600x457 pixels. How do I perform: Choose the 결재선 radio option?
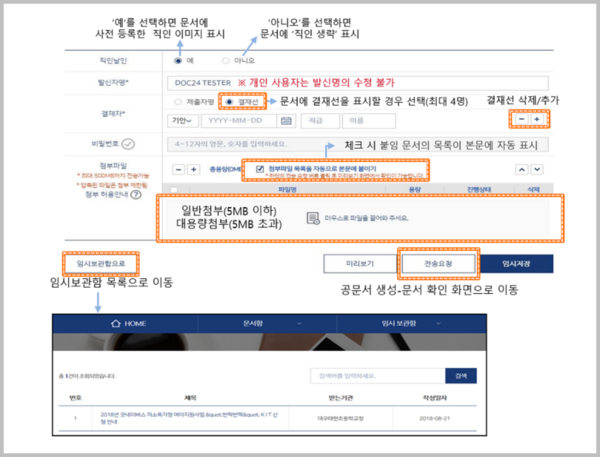(229, 102)
